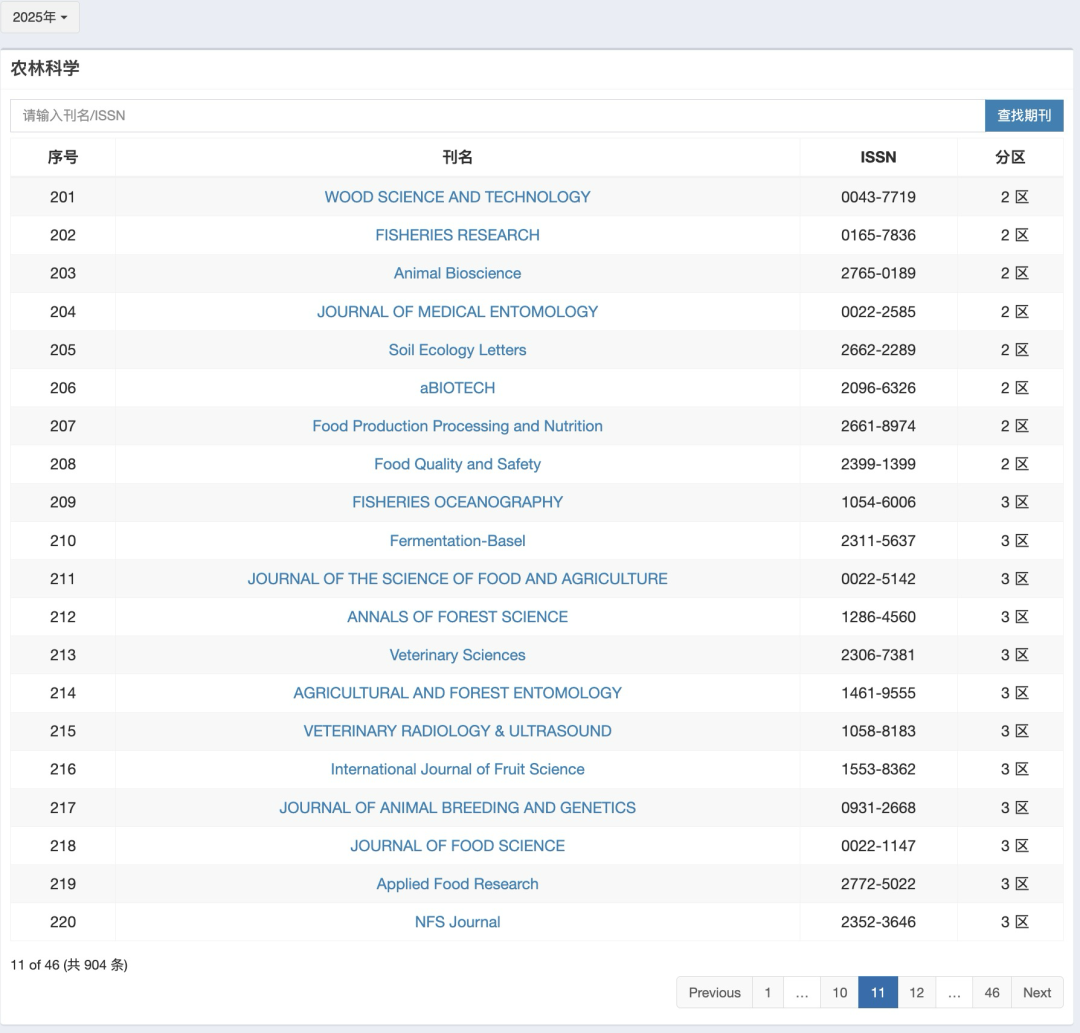Click row number 210 cell
Viewport: 1080px width, 1033px height.
point(63,541)
